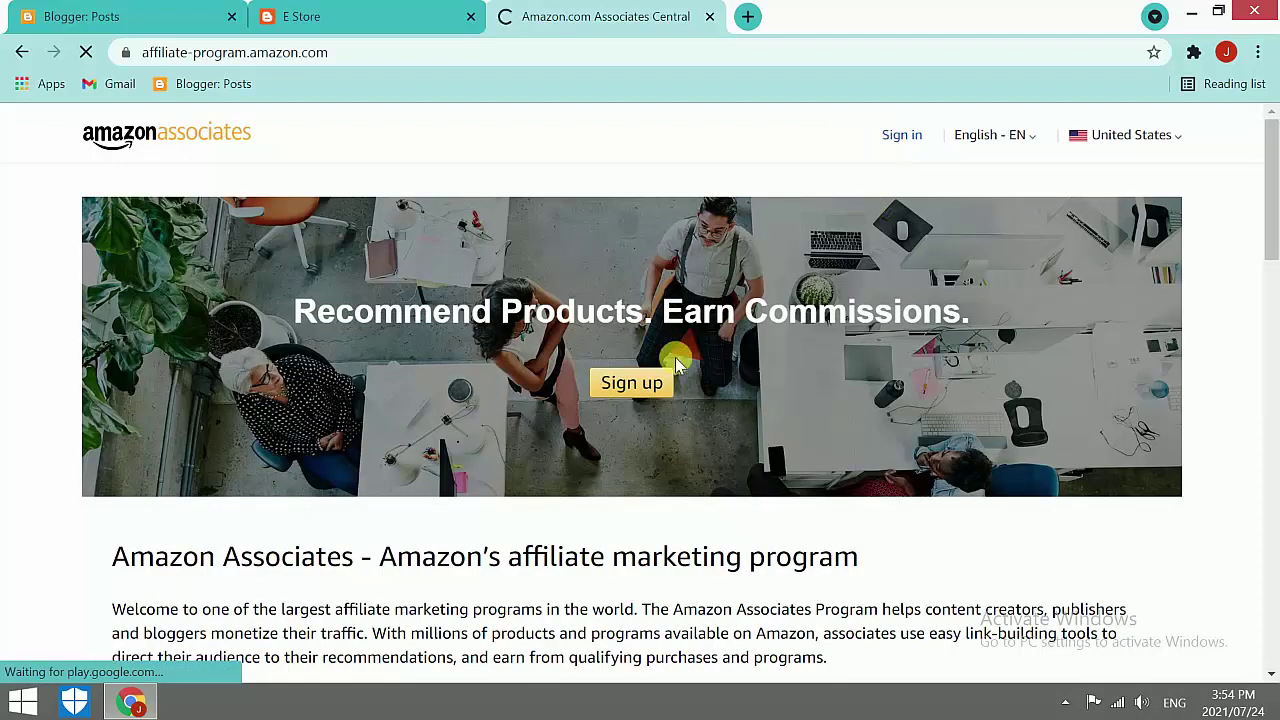This screenshot has width=1280, height=720.
Task: Click the browser forward arrow
Action: (x=54, y=52)
